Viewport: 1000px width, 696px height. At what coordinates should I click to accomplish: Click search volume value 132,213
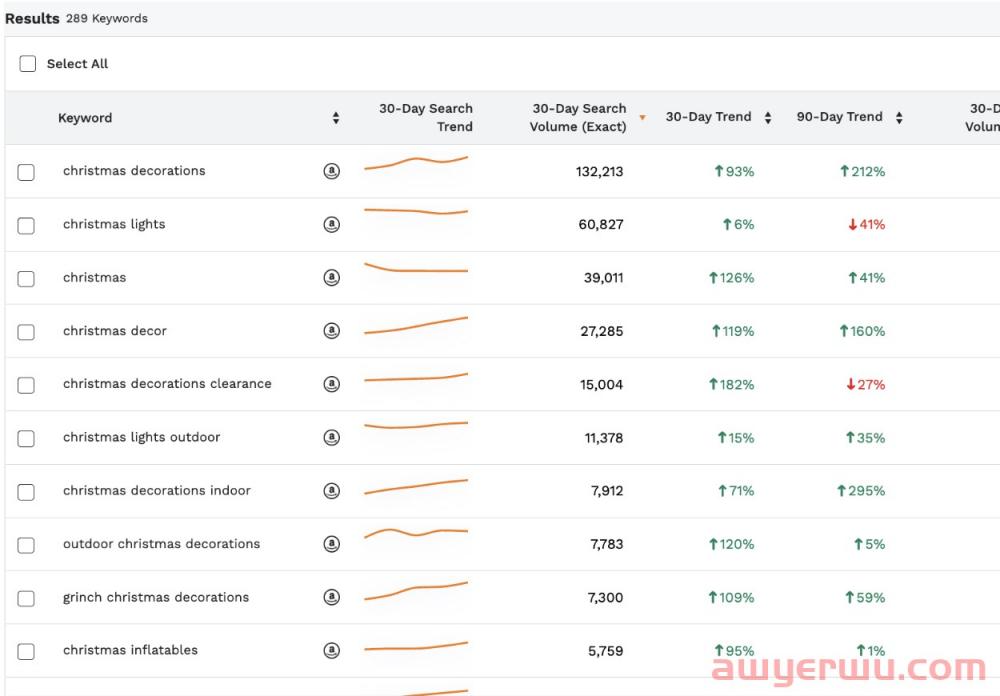(599, 172)
